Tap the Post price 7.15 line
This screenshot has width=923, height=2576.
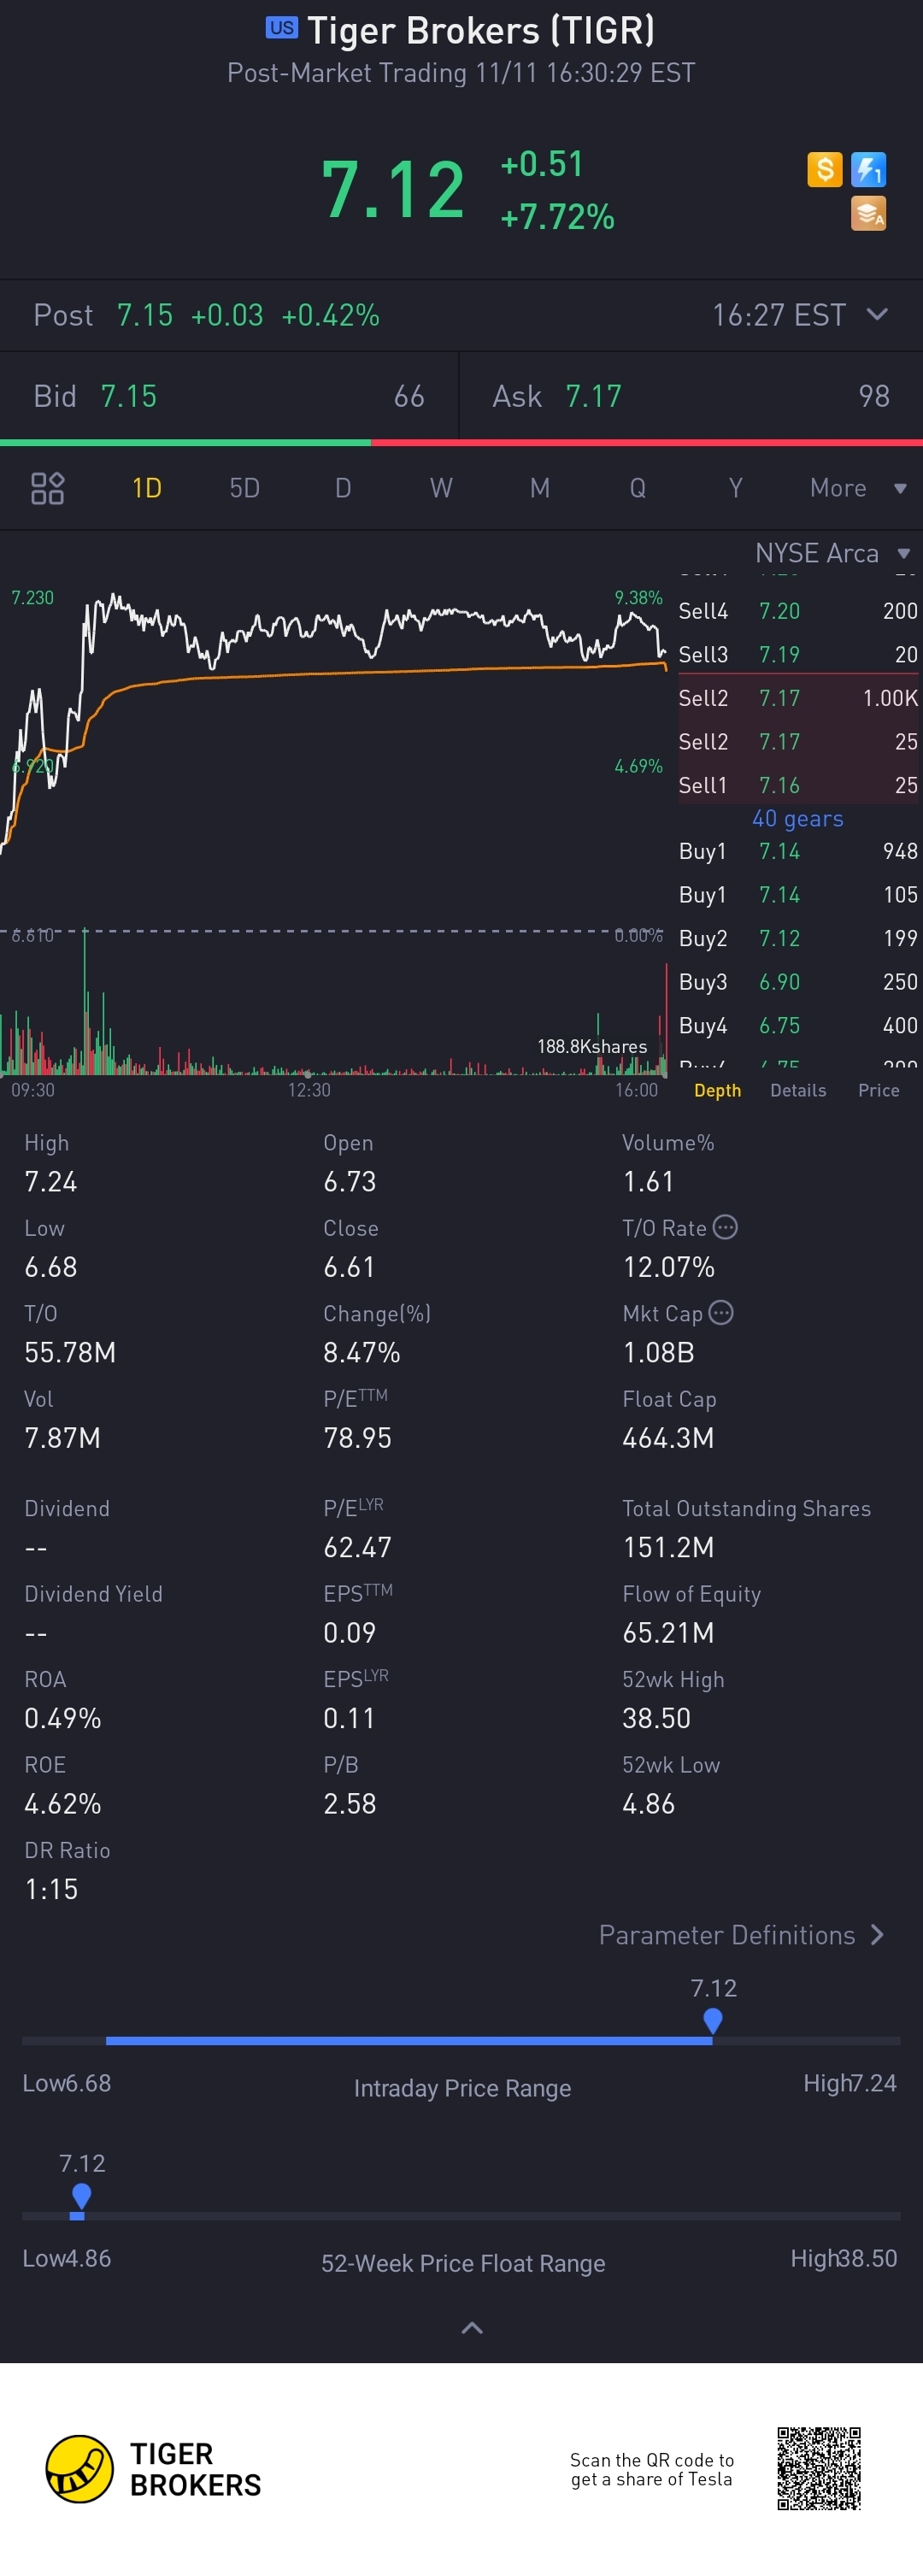pos(206,315)
